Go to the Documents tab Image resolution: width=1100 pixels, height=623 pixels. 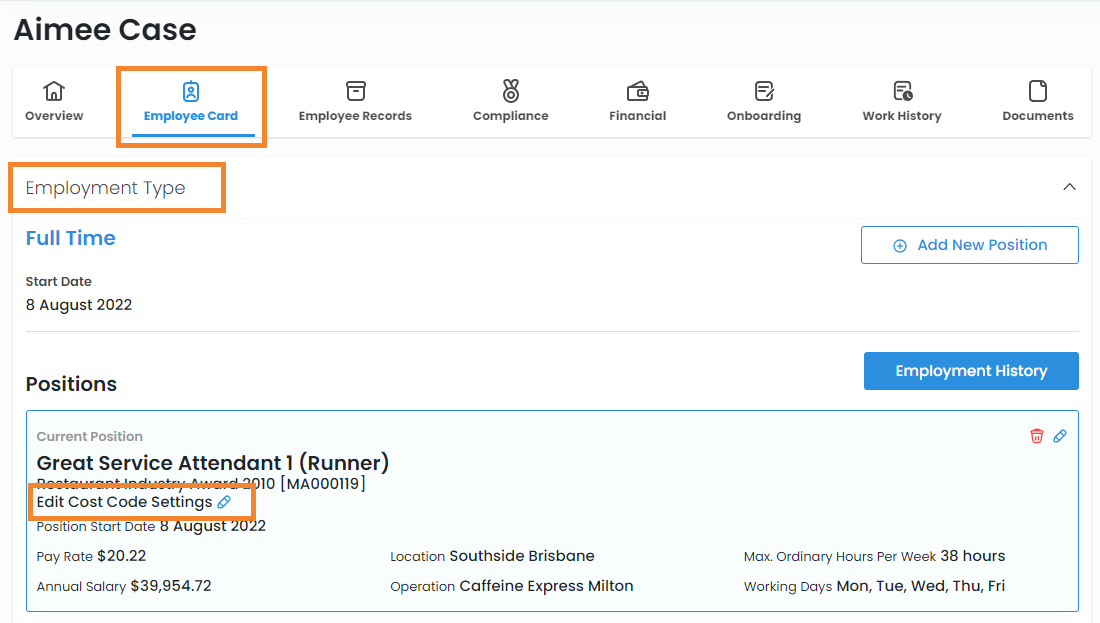[1038, 103]
